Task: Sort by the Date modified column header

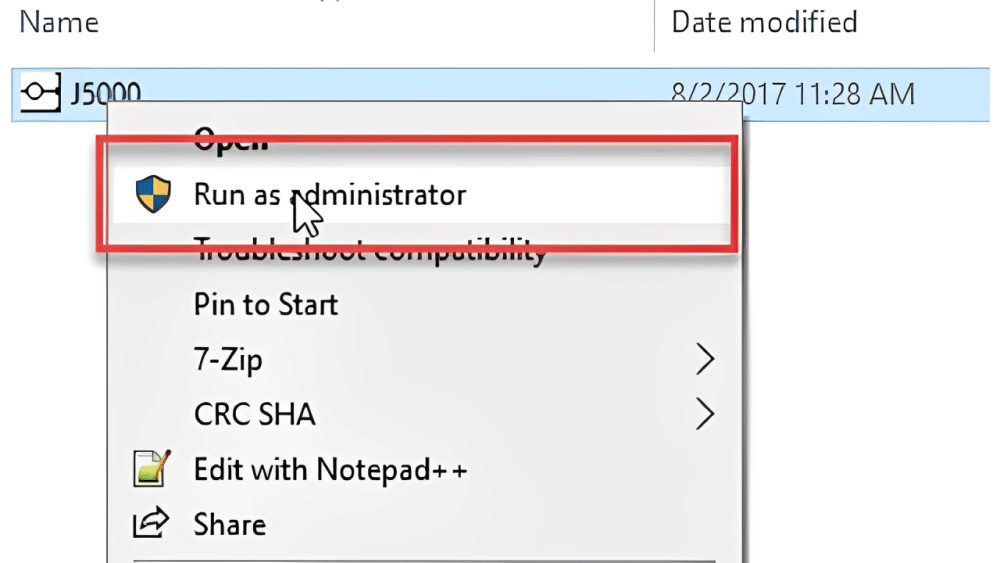Action: [x=764, y=22]
